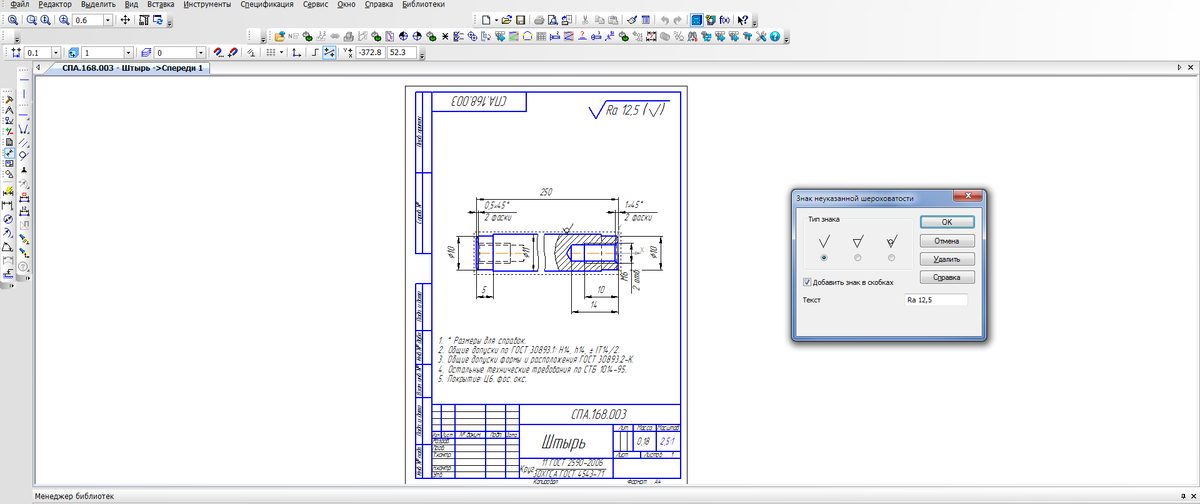Expand the grid options arrow
Screen dimensions: 1200x504
pyautogui.click(x=282, y=52)
